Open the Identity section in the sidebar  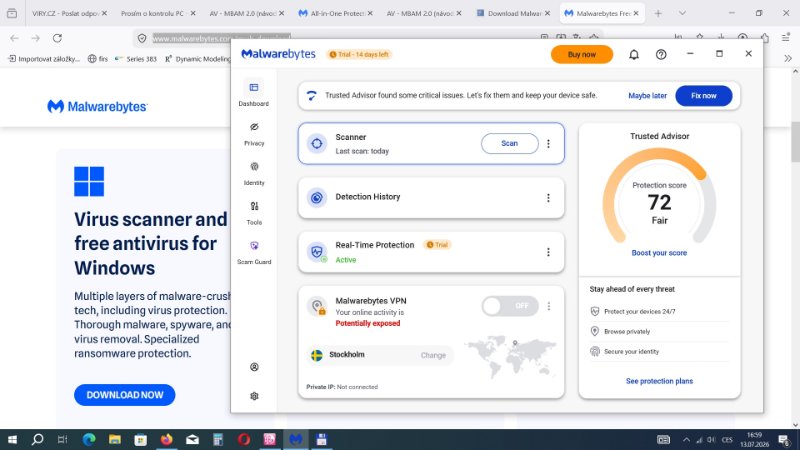click(x=254, y=173)
